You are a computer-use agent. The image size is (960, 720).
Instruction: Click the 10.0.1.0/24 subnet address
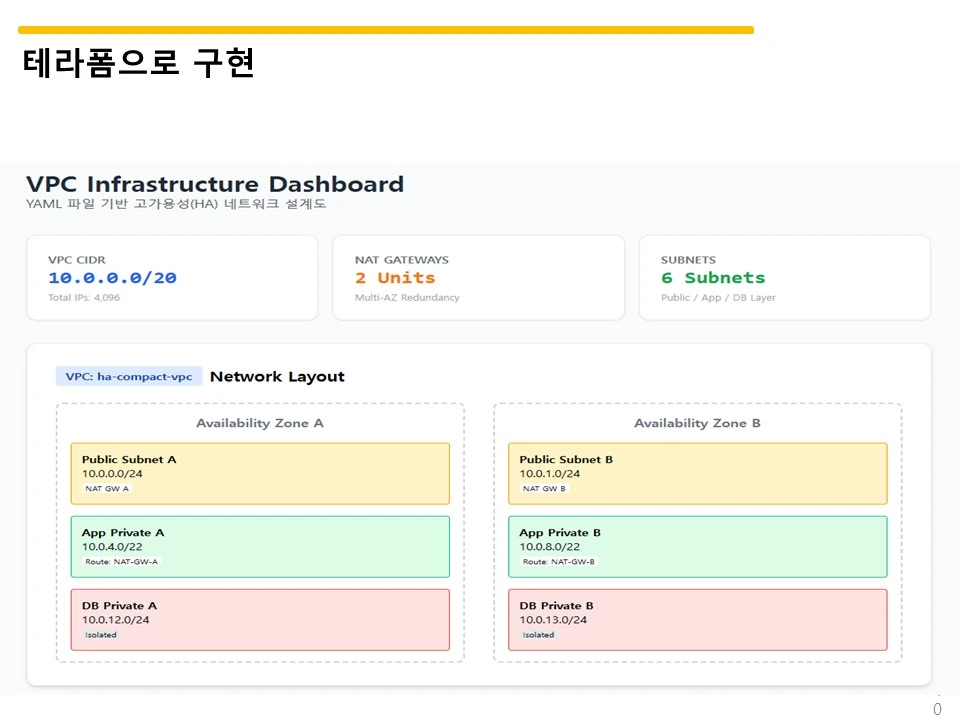point(550,474)
